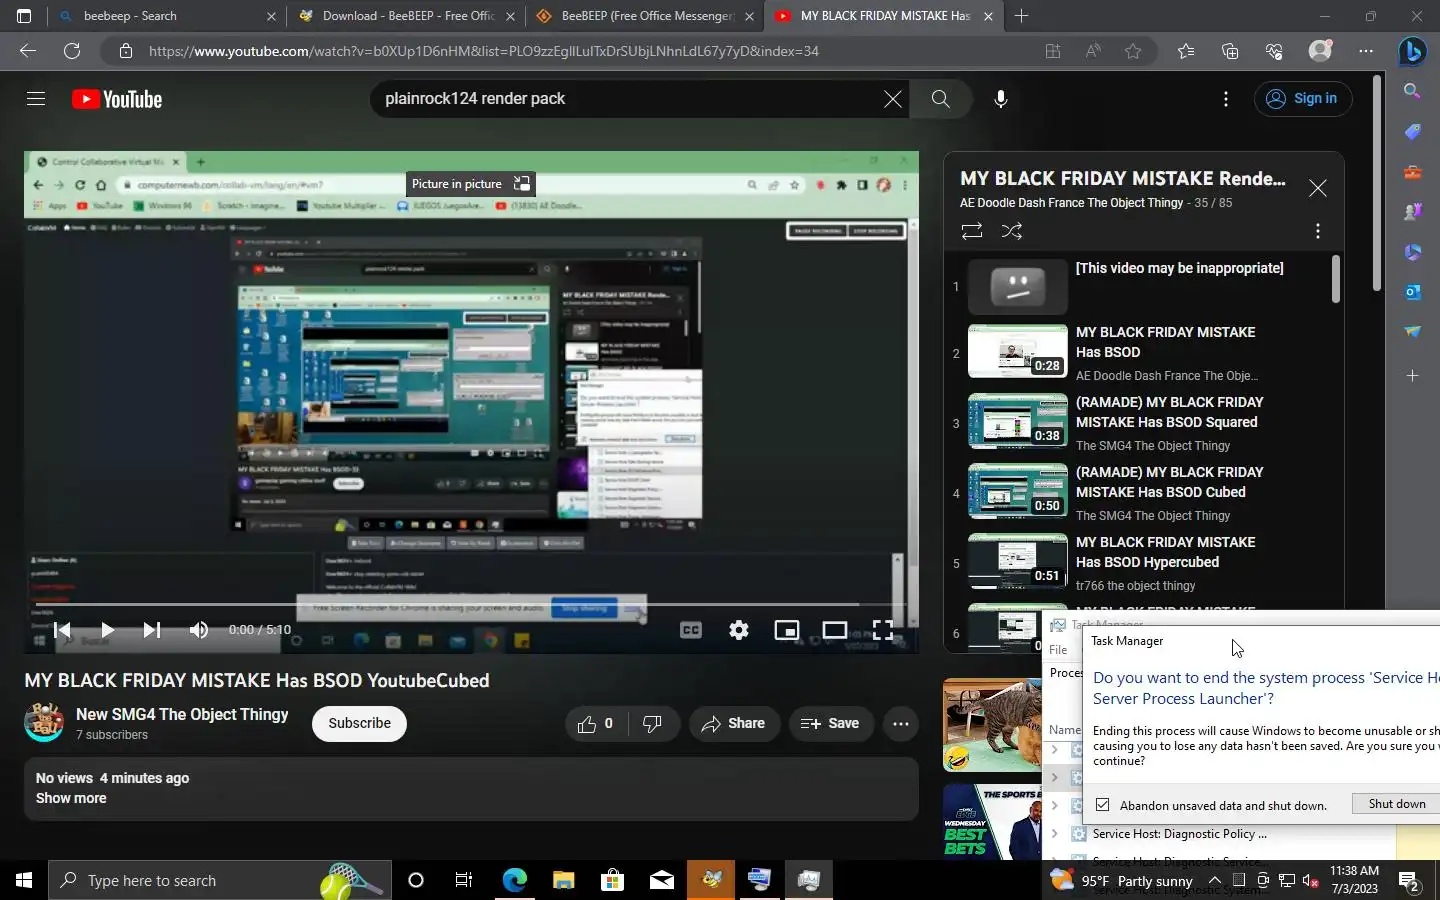This screenshot has height=900, width=1440.
Task: Click Picture in picture overlay button
Action: 470,183
